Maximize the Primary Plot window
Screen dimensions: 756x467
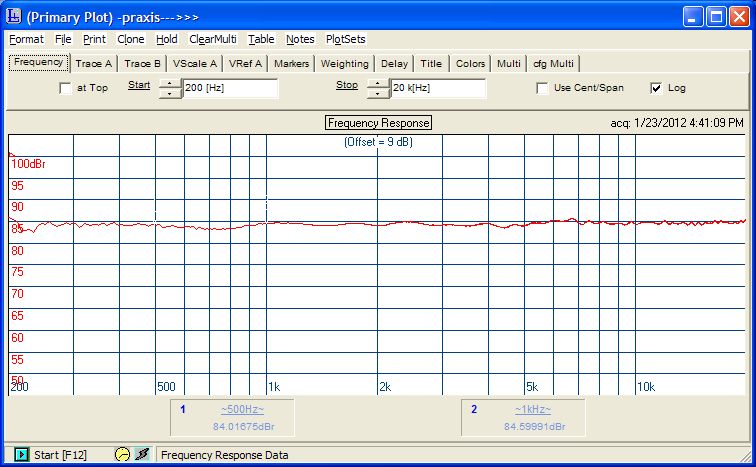(716, 17)
